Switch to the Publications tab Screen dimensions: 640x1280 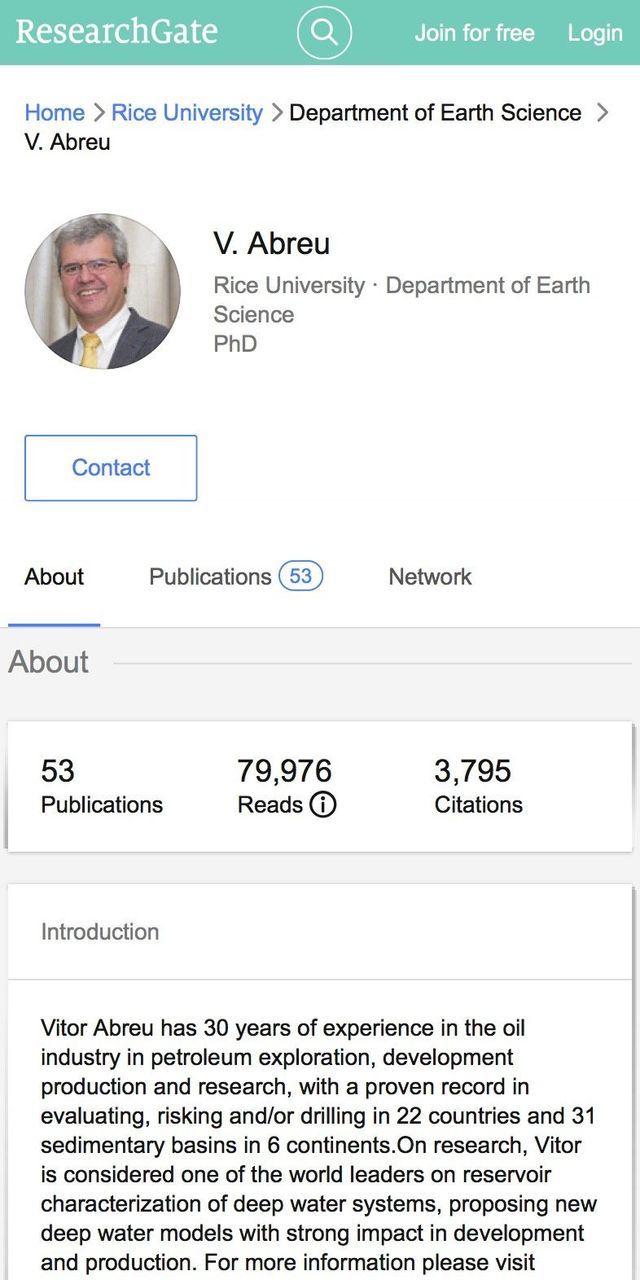[x=210, y=577]
